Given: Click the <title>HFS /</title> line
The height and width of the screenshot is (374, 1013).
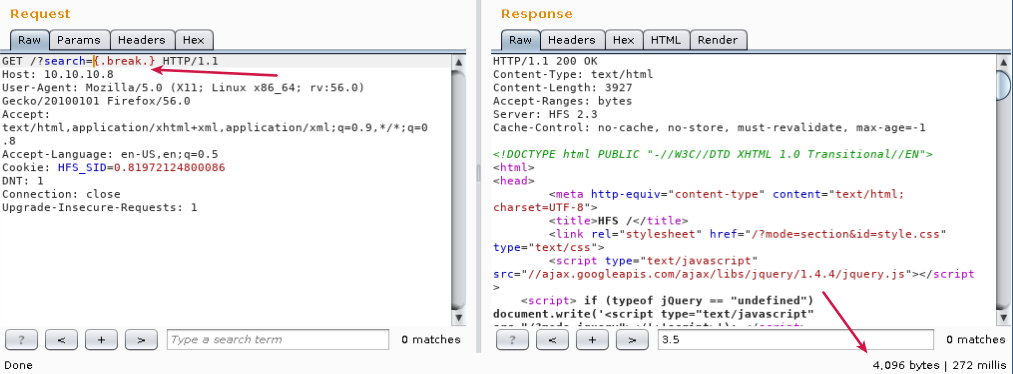Looking at the screenshot, I should coord(619,221).
